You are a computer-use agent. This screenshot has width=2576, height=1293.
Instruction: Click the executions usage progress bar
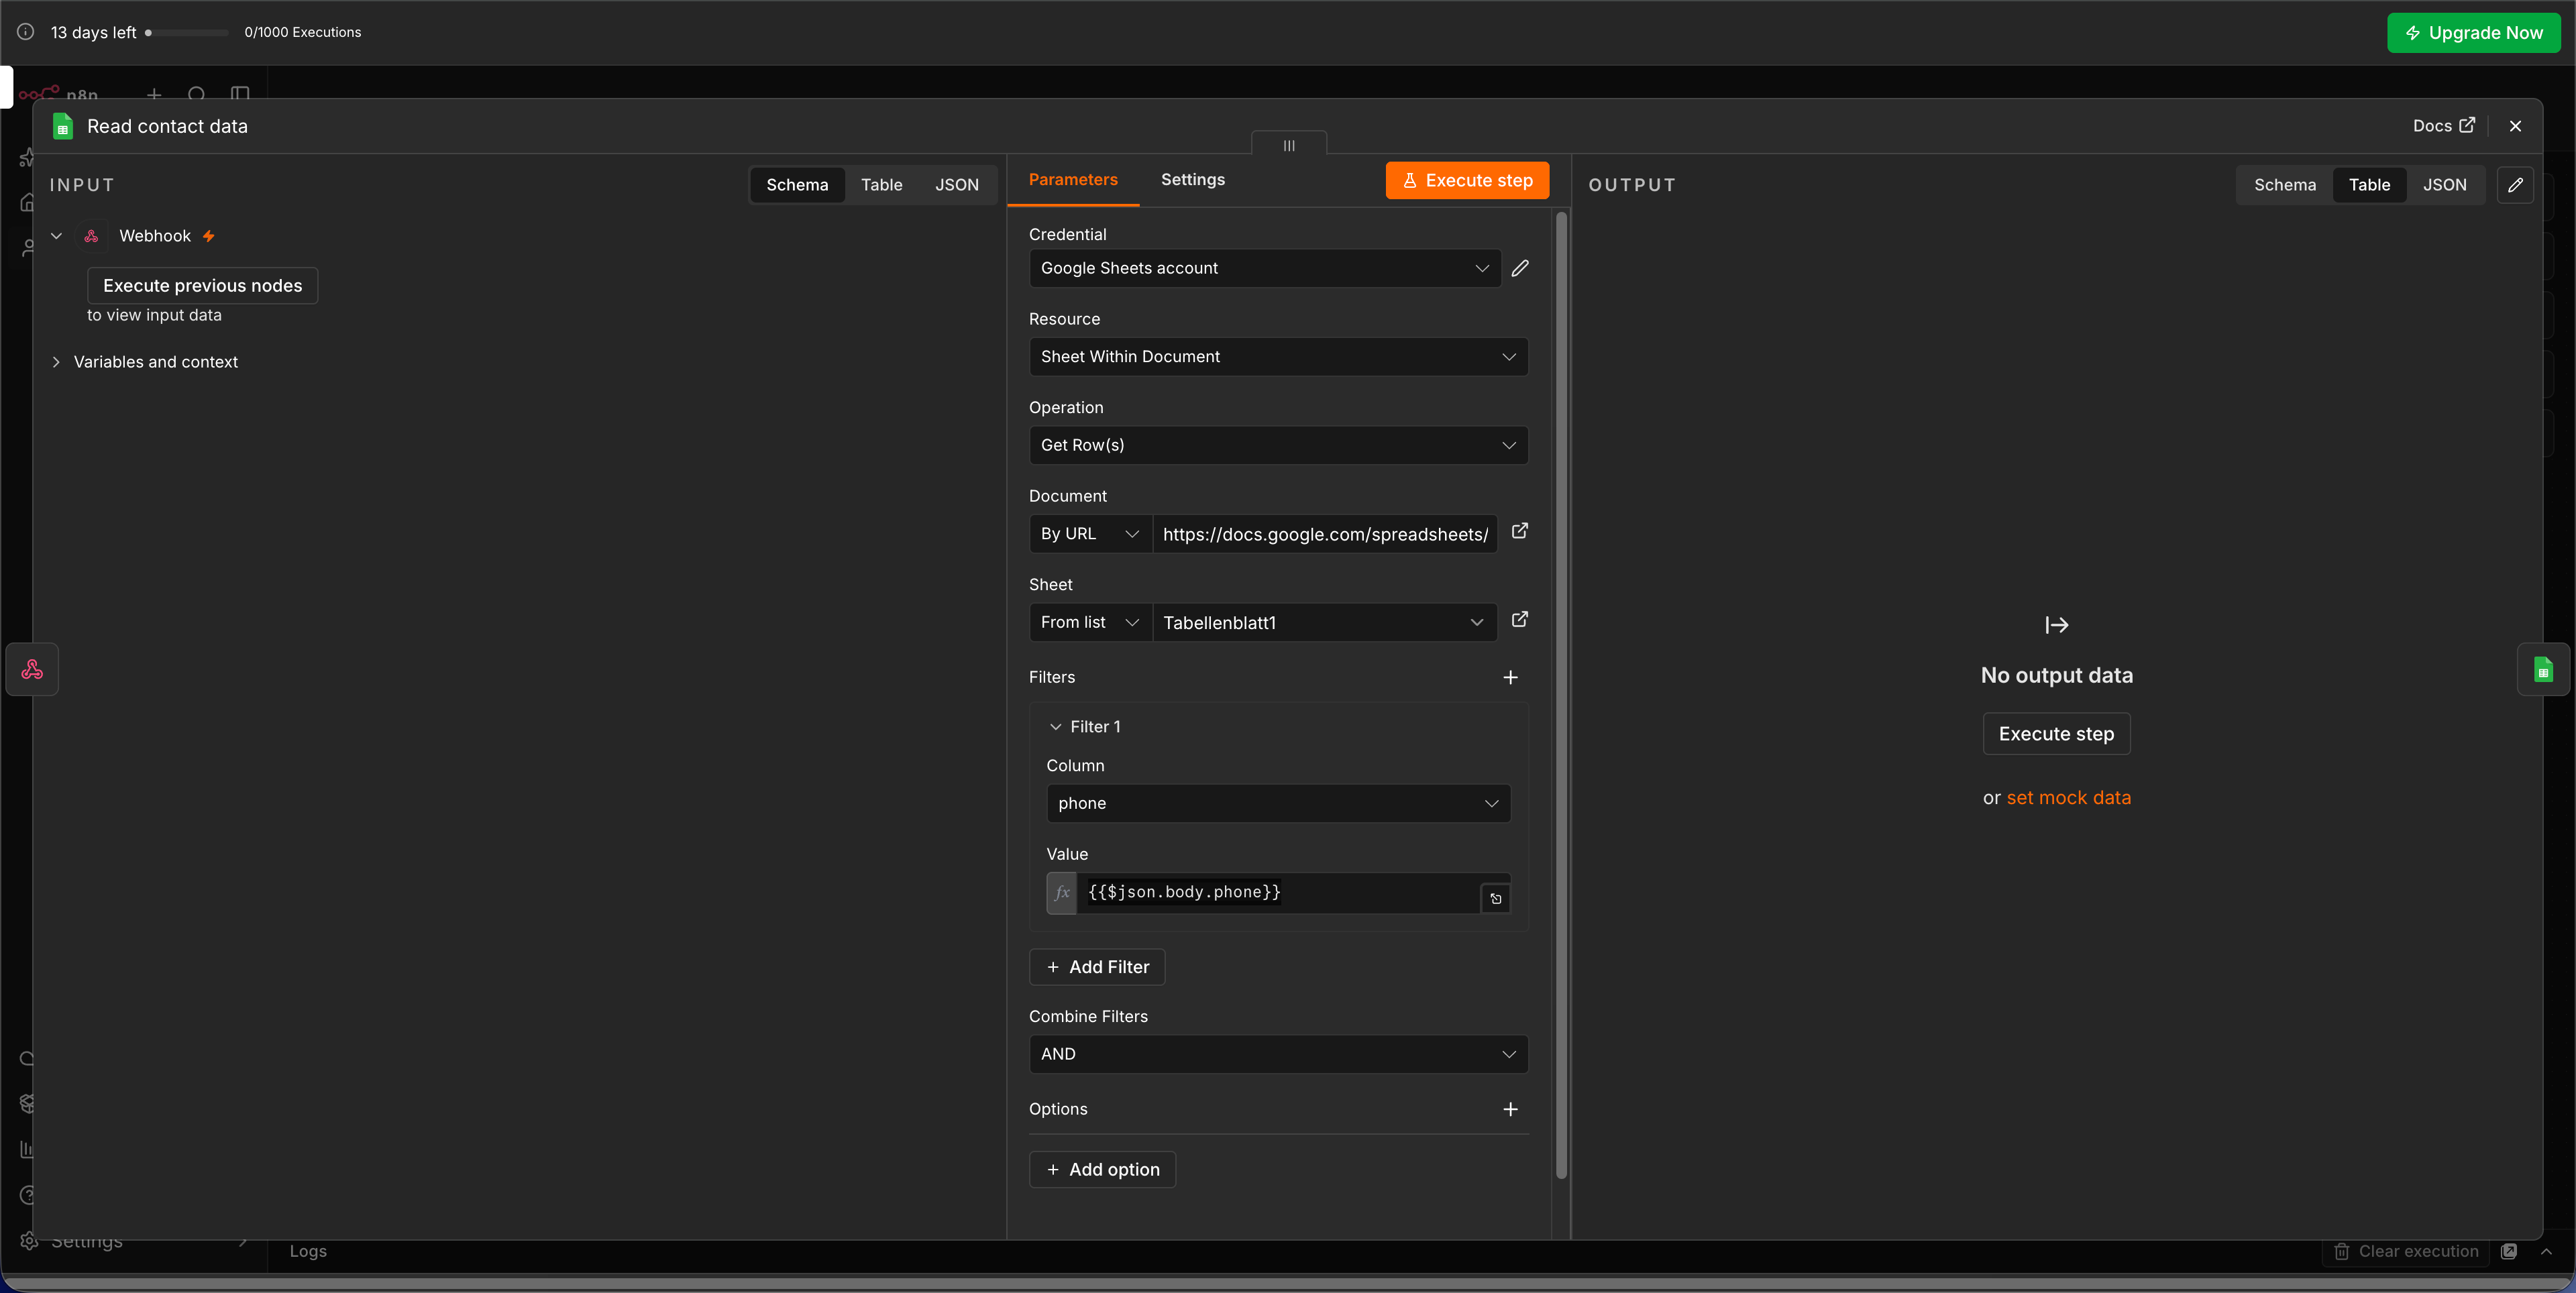(187, 32)
